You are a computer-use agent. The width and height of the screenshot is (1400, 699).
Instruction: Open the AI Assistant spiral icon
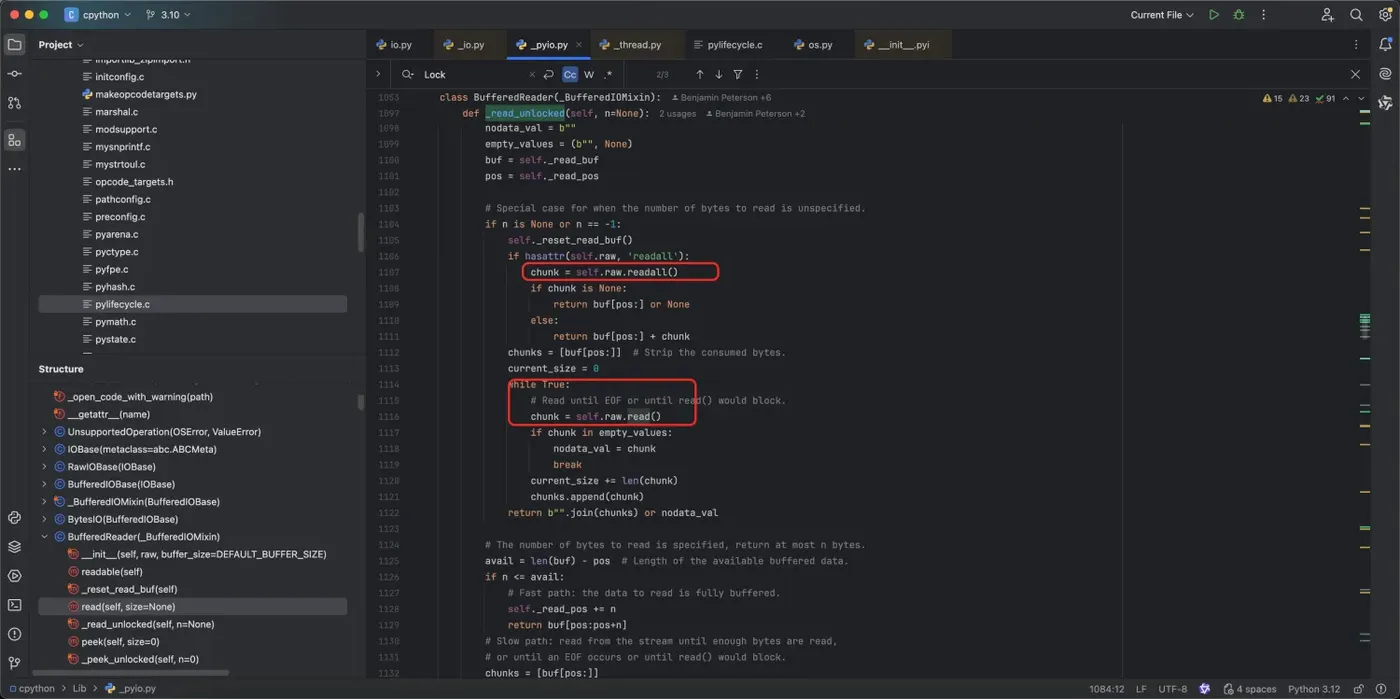(x=1385, y=74)
